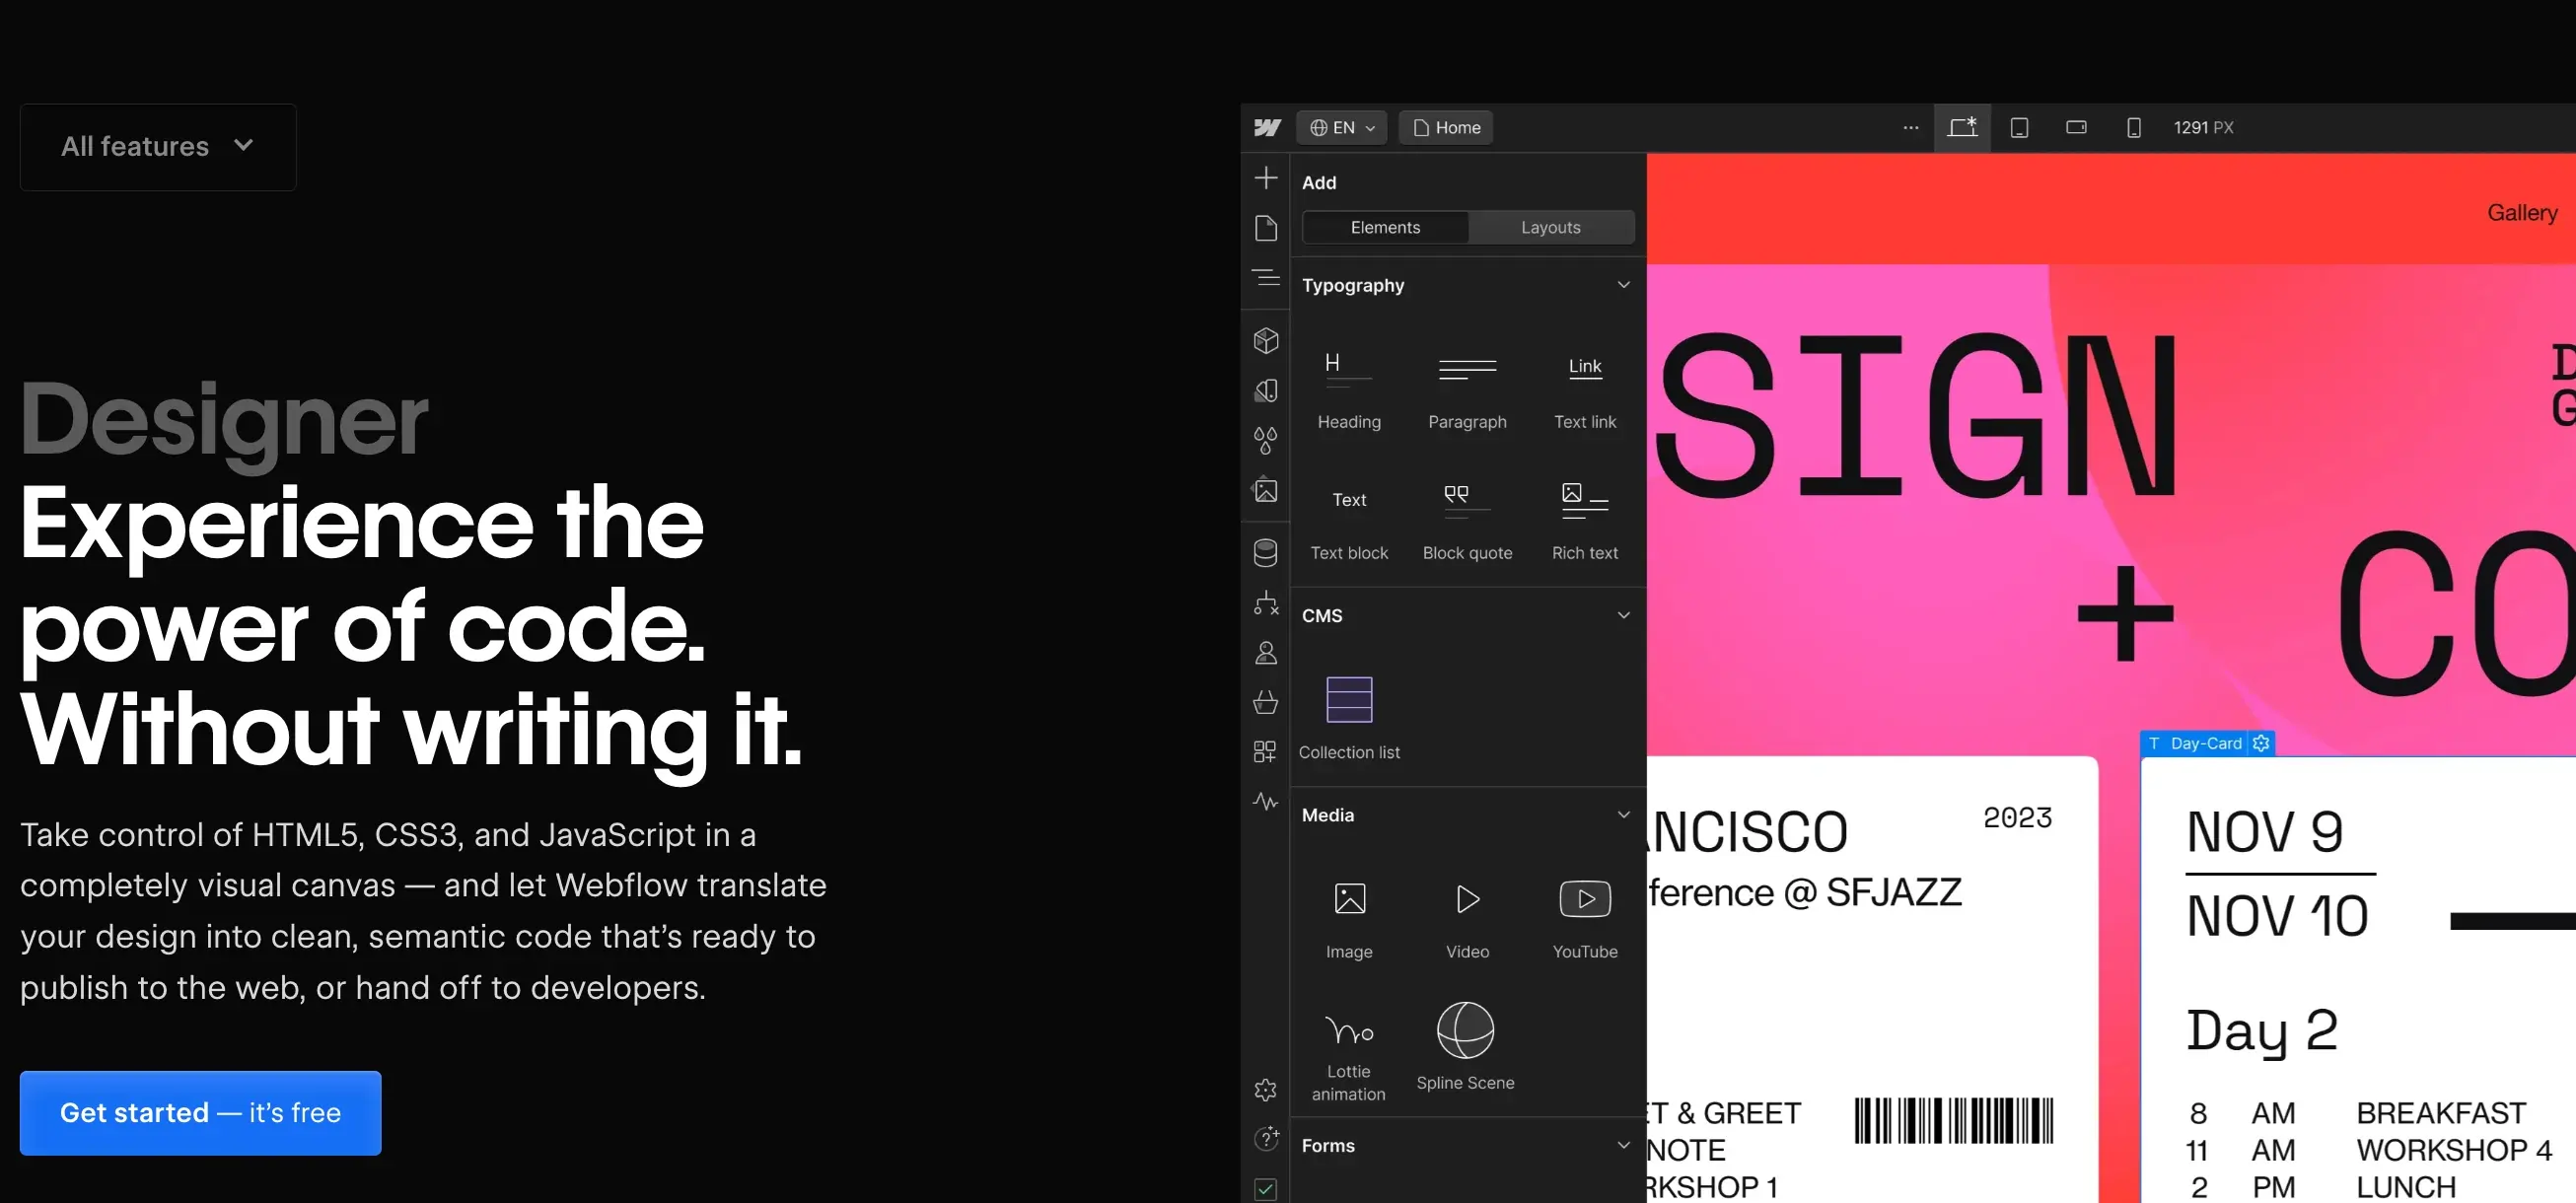Open the Users person icon
Image resolution: width=2576 pixels, height=1203 pixels.
click(x=1266, y=653)
